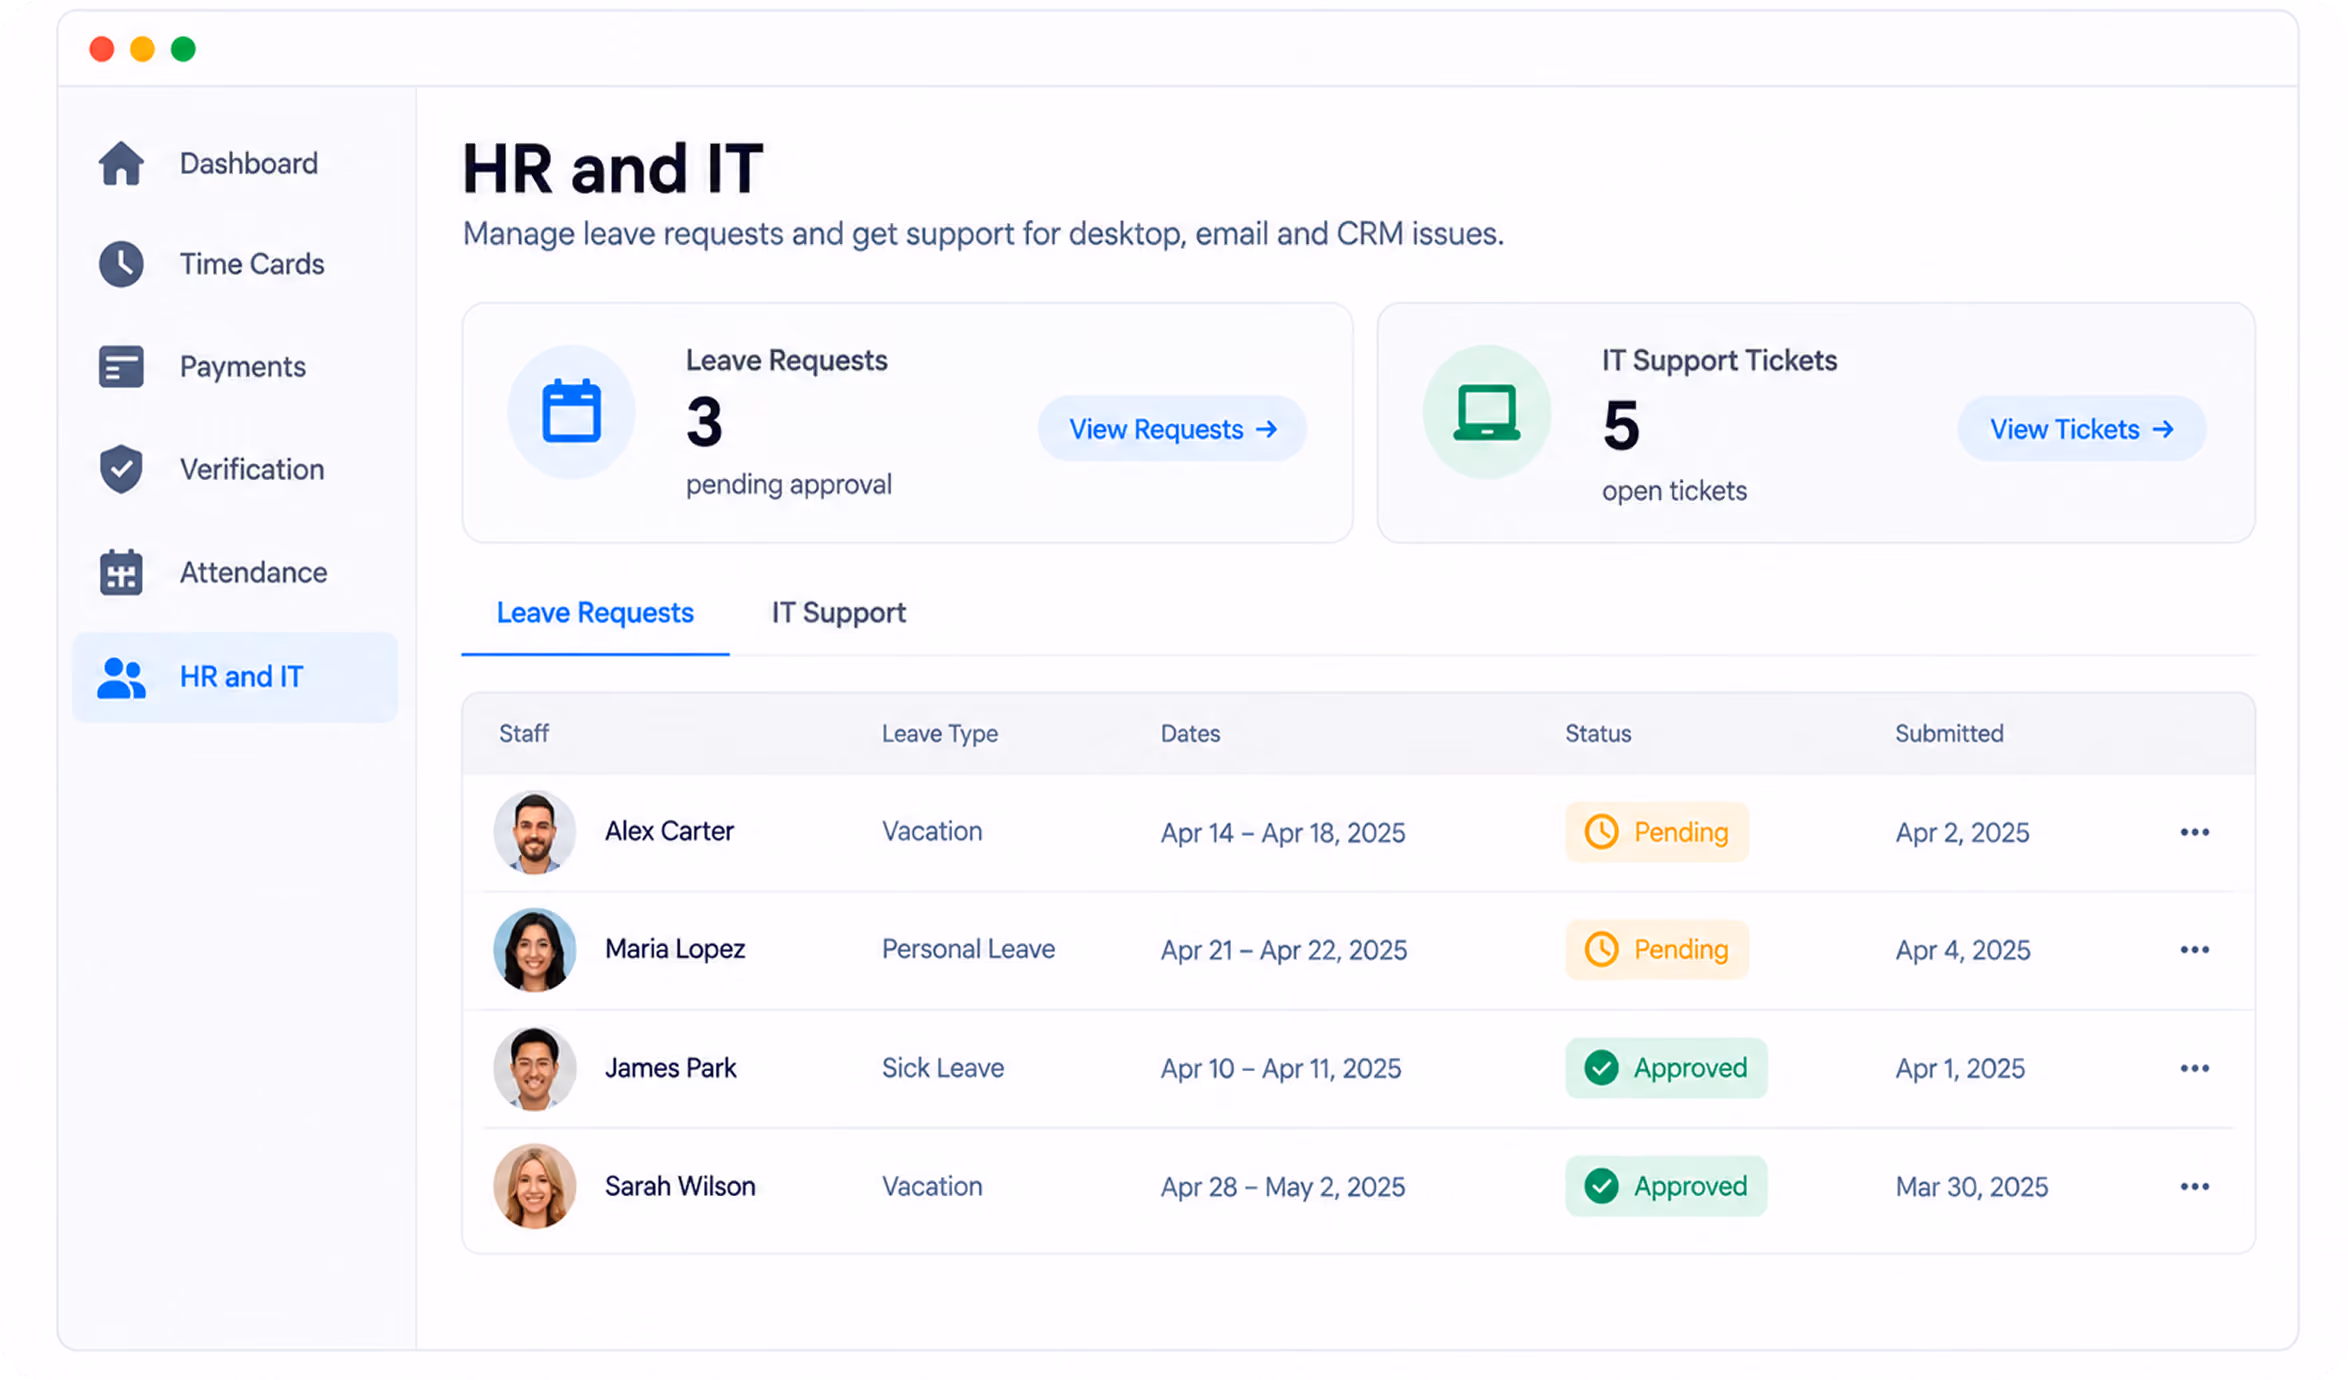
Task: Open the Dashboard sidebar item
Action: [x=235, y=163]
